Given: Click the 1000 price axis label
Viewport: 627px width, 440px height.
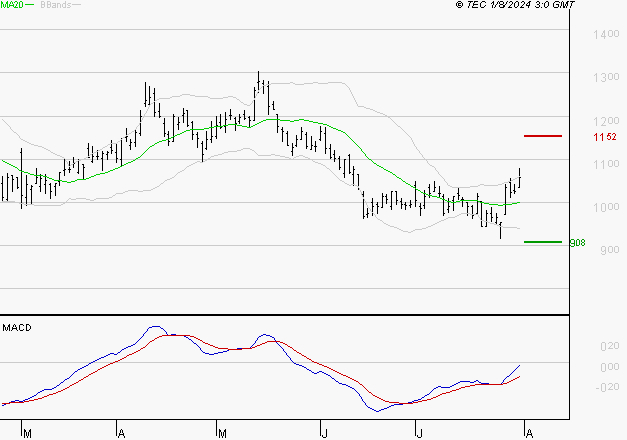Looking at the screenshot, I should click(606, 207).
